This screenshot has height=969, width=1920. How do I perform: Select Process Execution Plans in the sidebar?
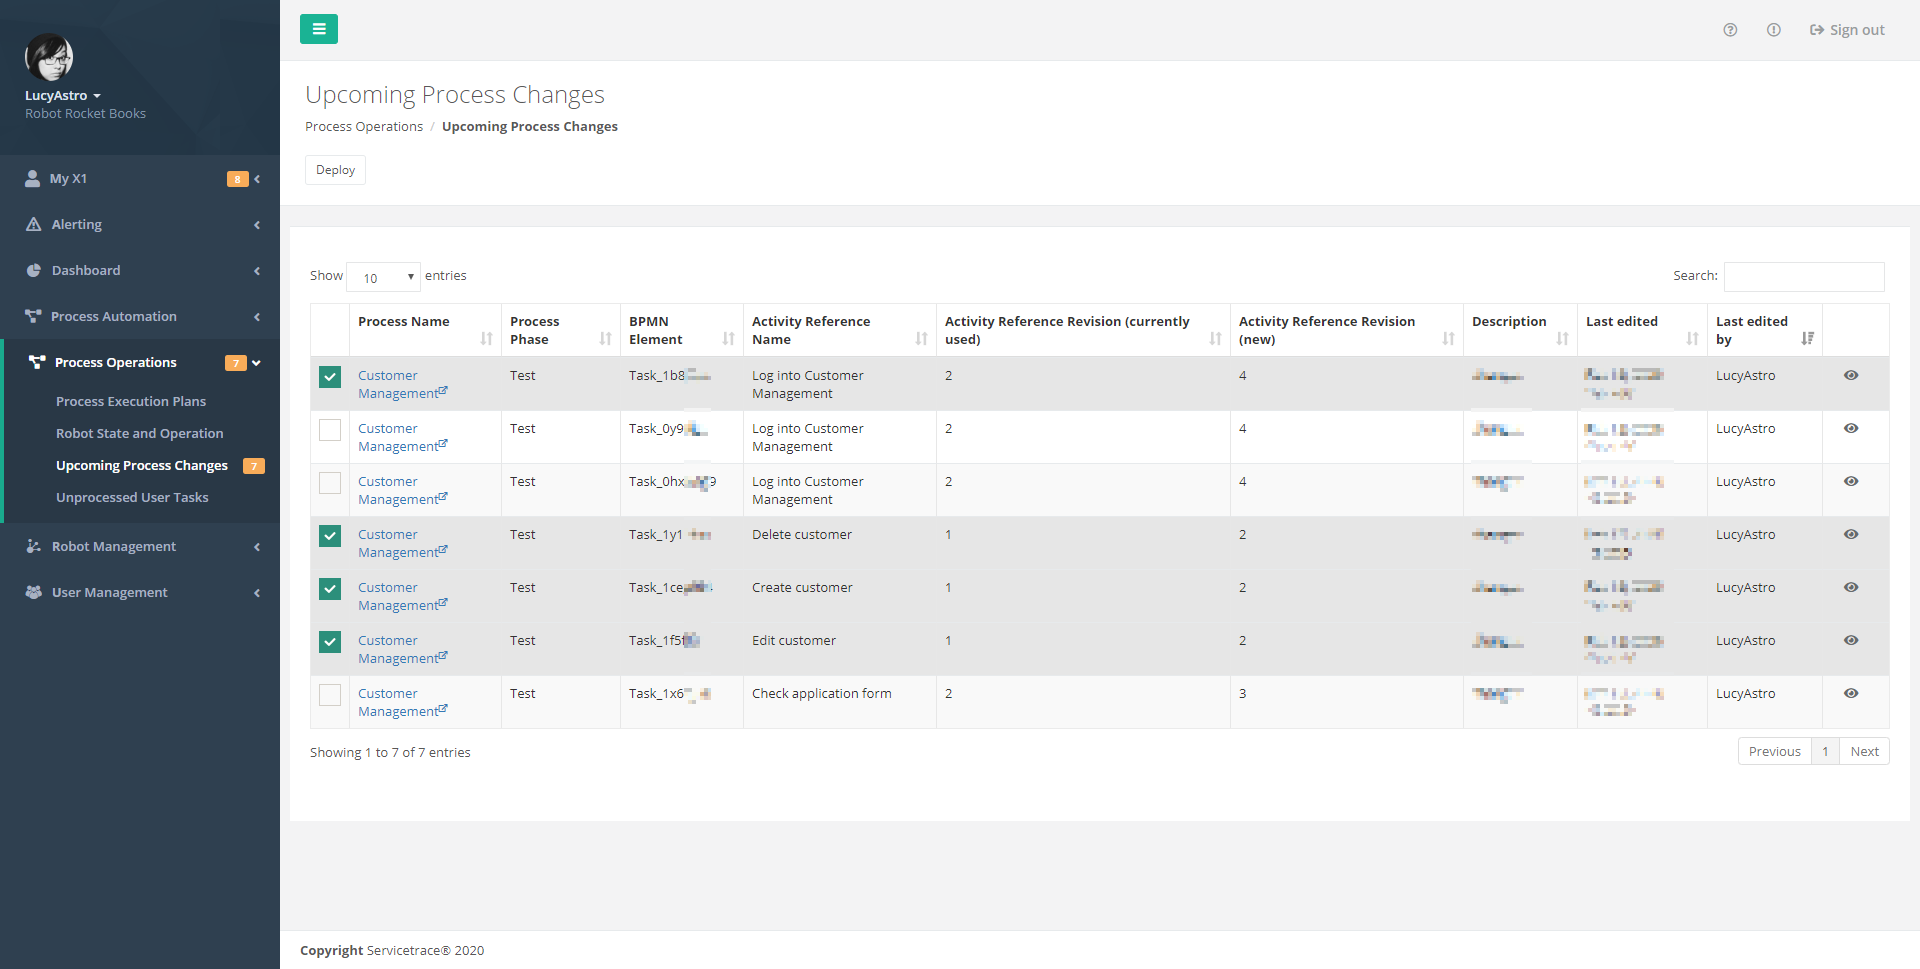tap(131, 401)
